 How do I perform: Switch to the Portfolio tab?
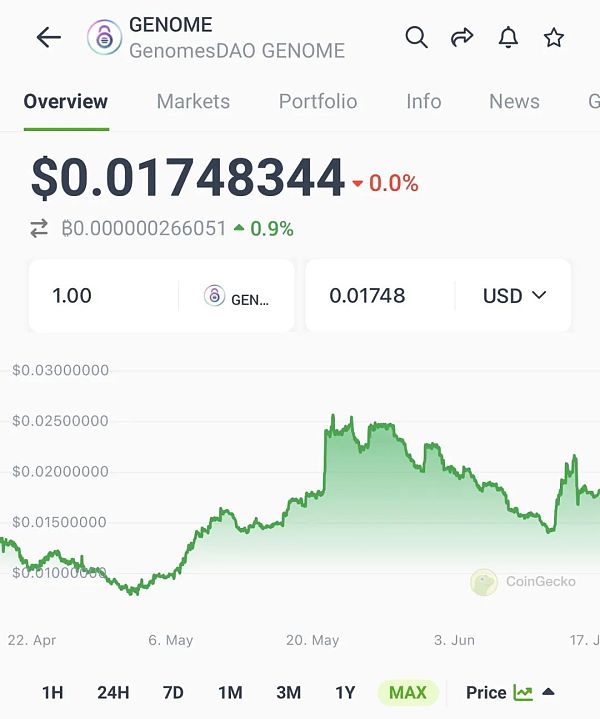[x=318, y=101]
